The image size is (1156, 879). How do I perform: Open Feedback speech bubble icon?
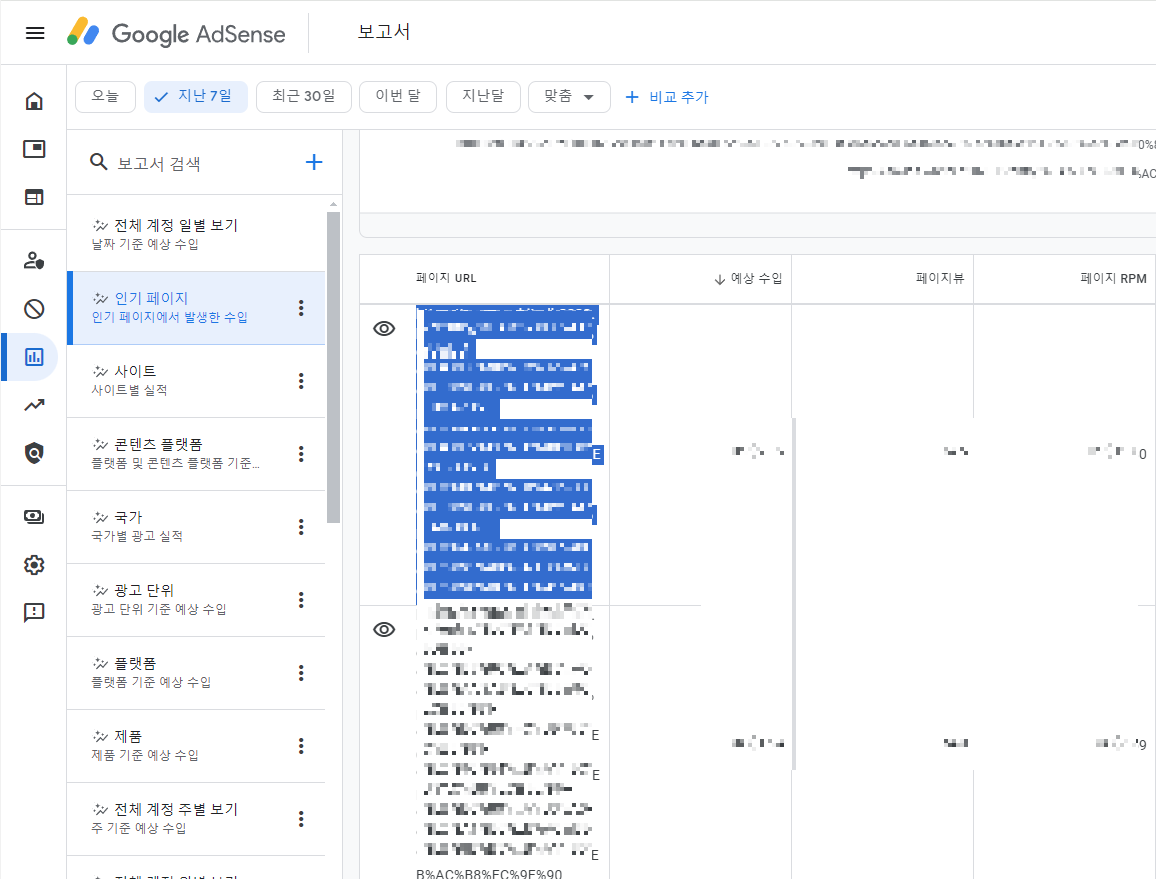coord(34,613)
